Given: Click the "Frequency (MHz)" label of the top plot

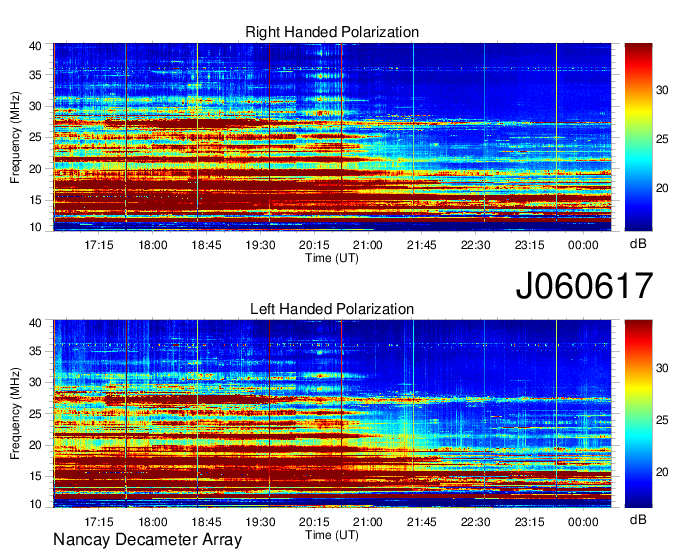Looking at the screenshot, I should pyautogui.click(x=15, y=137).
